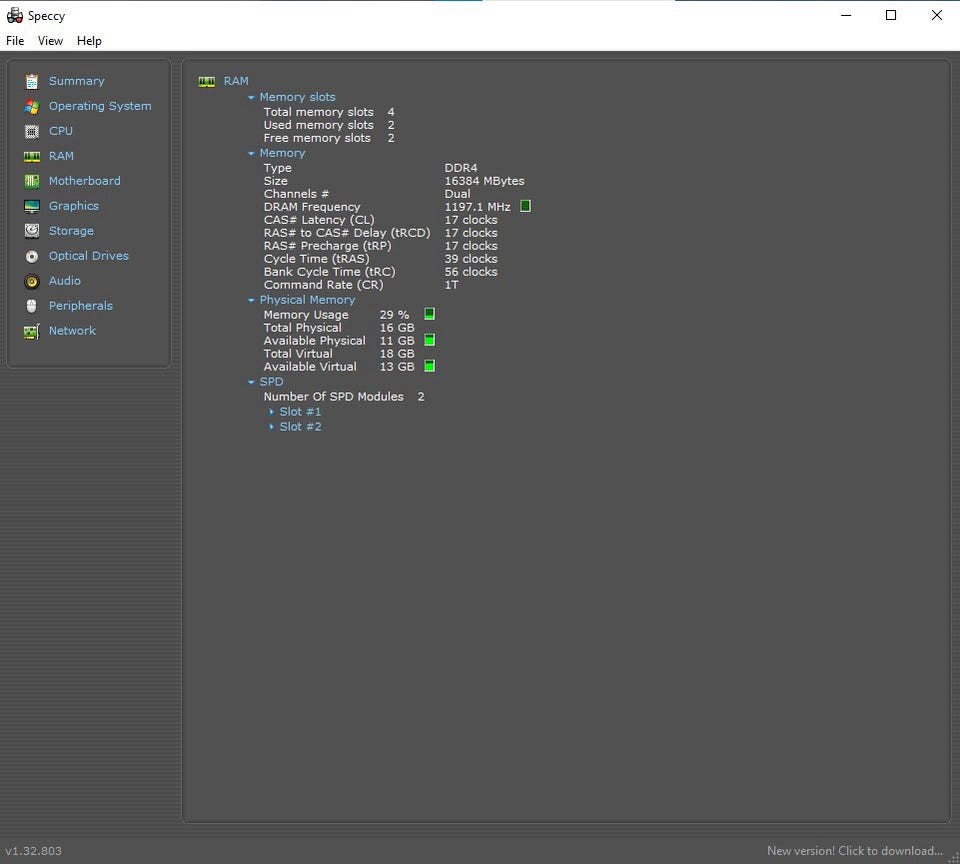Click the Memory Usage green indicator box
Screen dimensions: 960x864
click(x=429, y=314)
